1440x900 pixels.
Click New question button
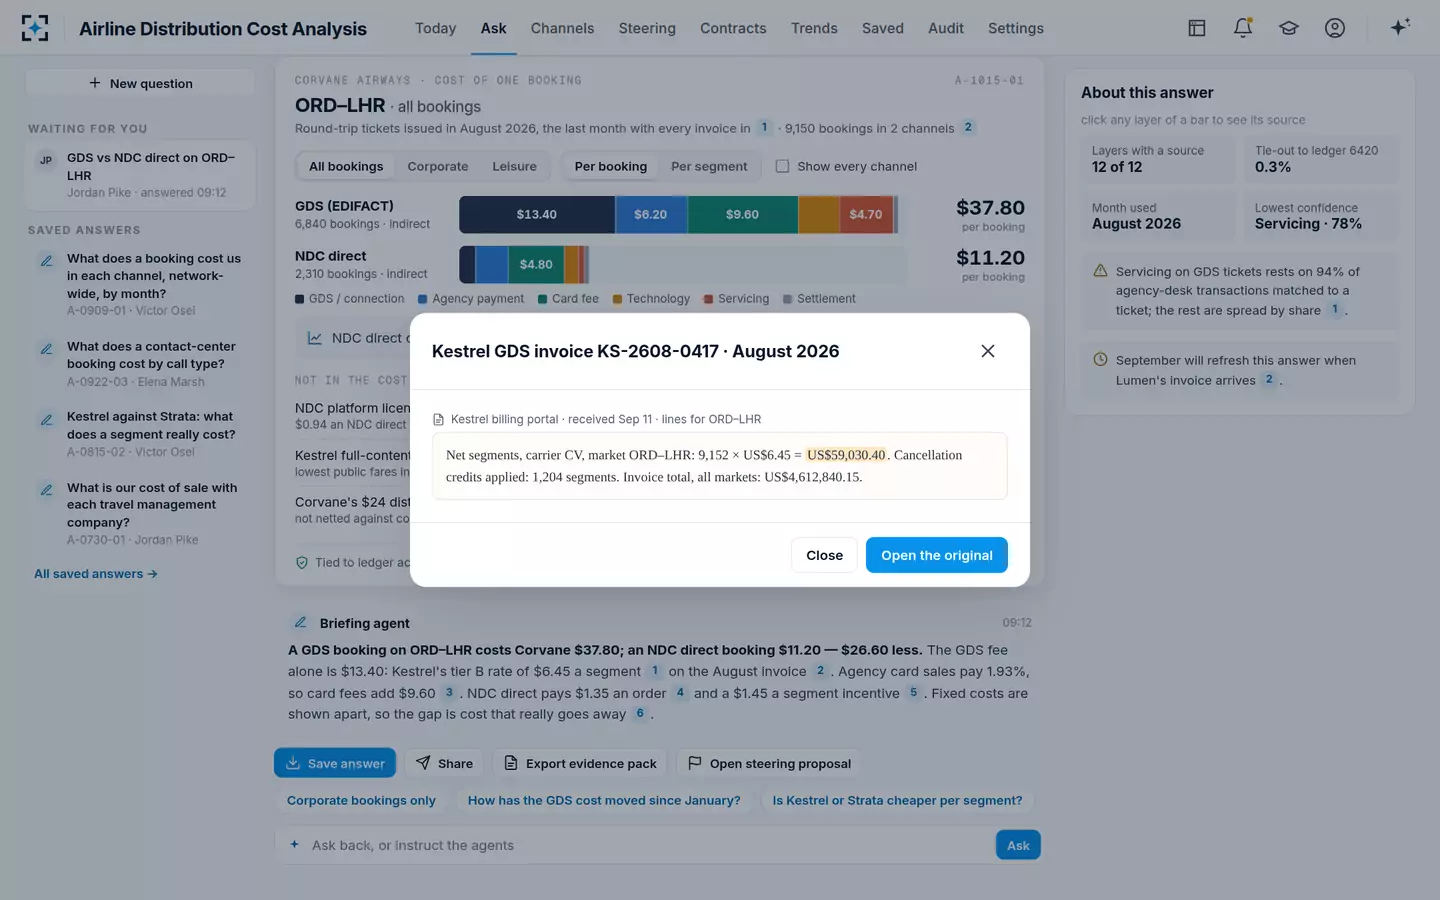coord(140,83)
